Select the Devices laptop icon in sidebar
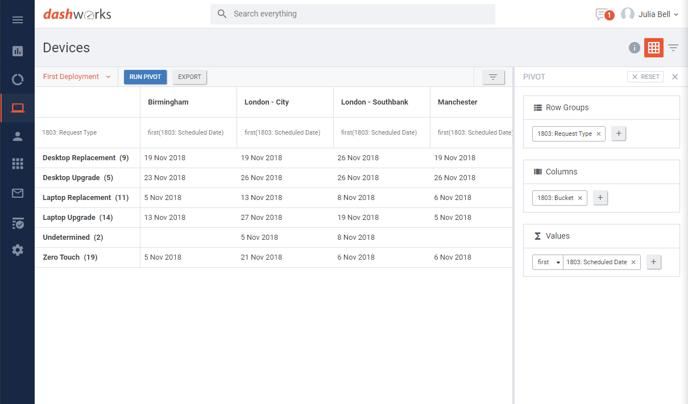The width and height of the screenshot is (688, 404). click(x=18, y=108)
